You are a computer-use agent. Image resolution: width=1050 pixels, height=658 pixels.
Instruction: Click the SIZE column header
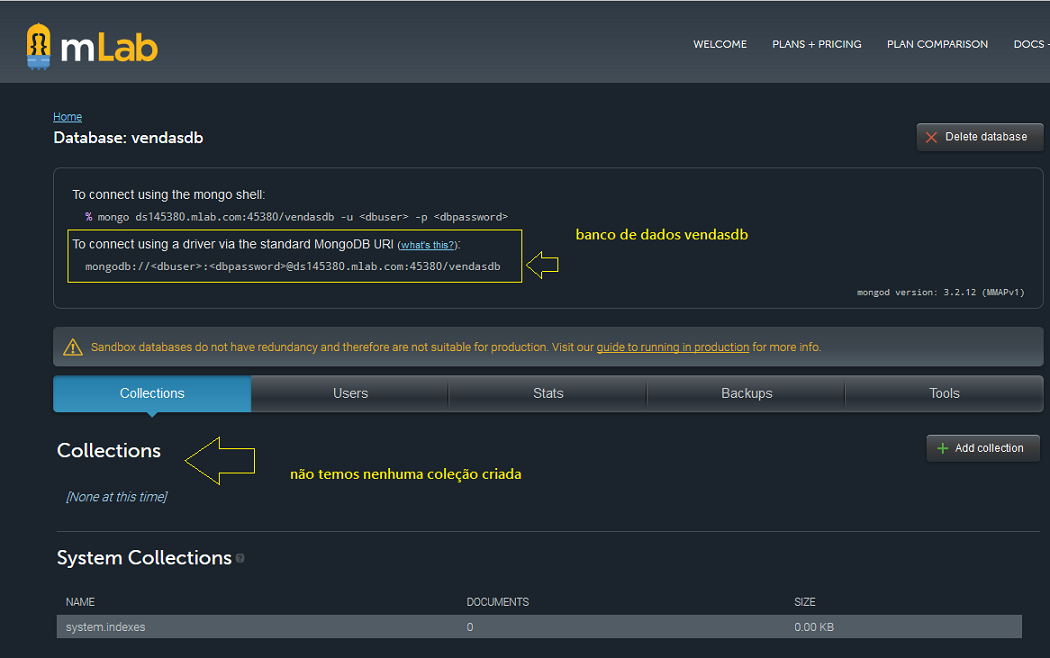805,602
